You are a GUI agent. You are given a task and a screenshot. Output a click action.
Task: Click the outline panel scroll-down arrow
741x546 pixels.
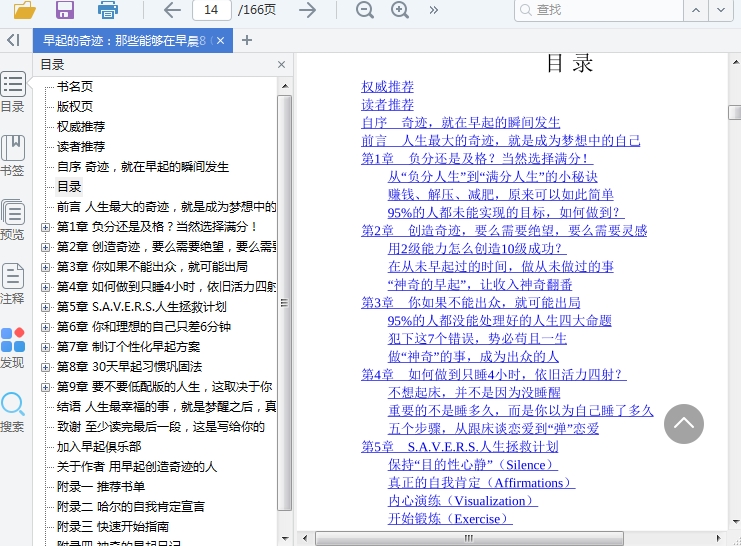point(285,538)
